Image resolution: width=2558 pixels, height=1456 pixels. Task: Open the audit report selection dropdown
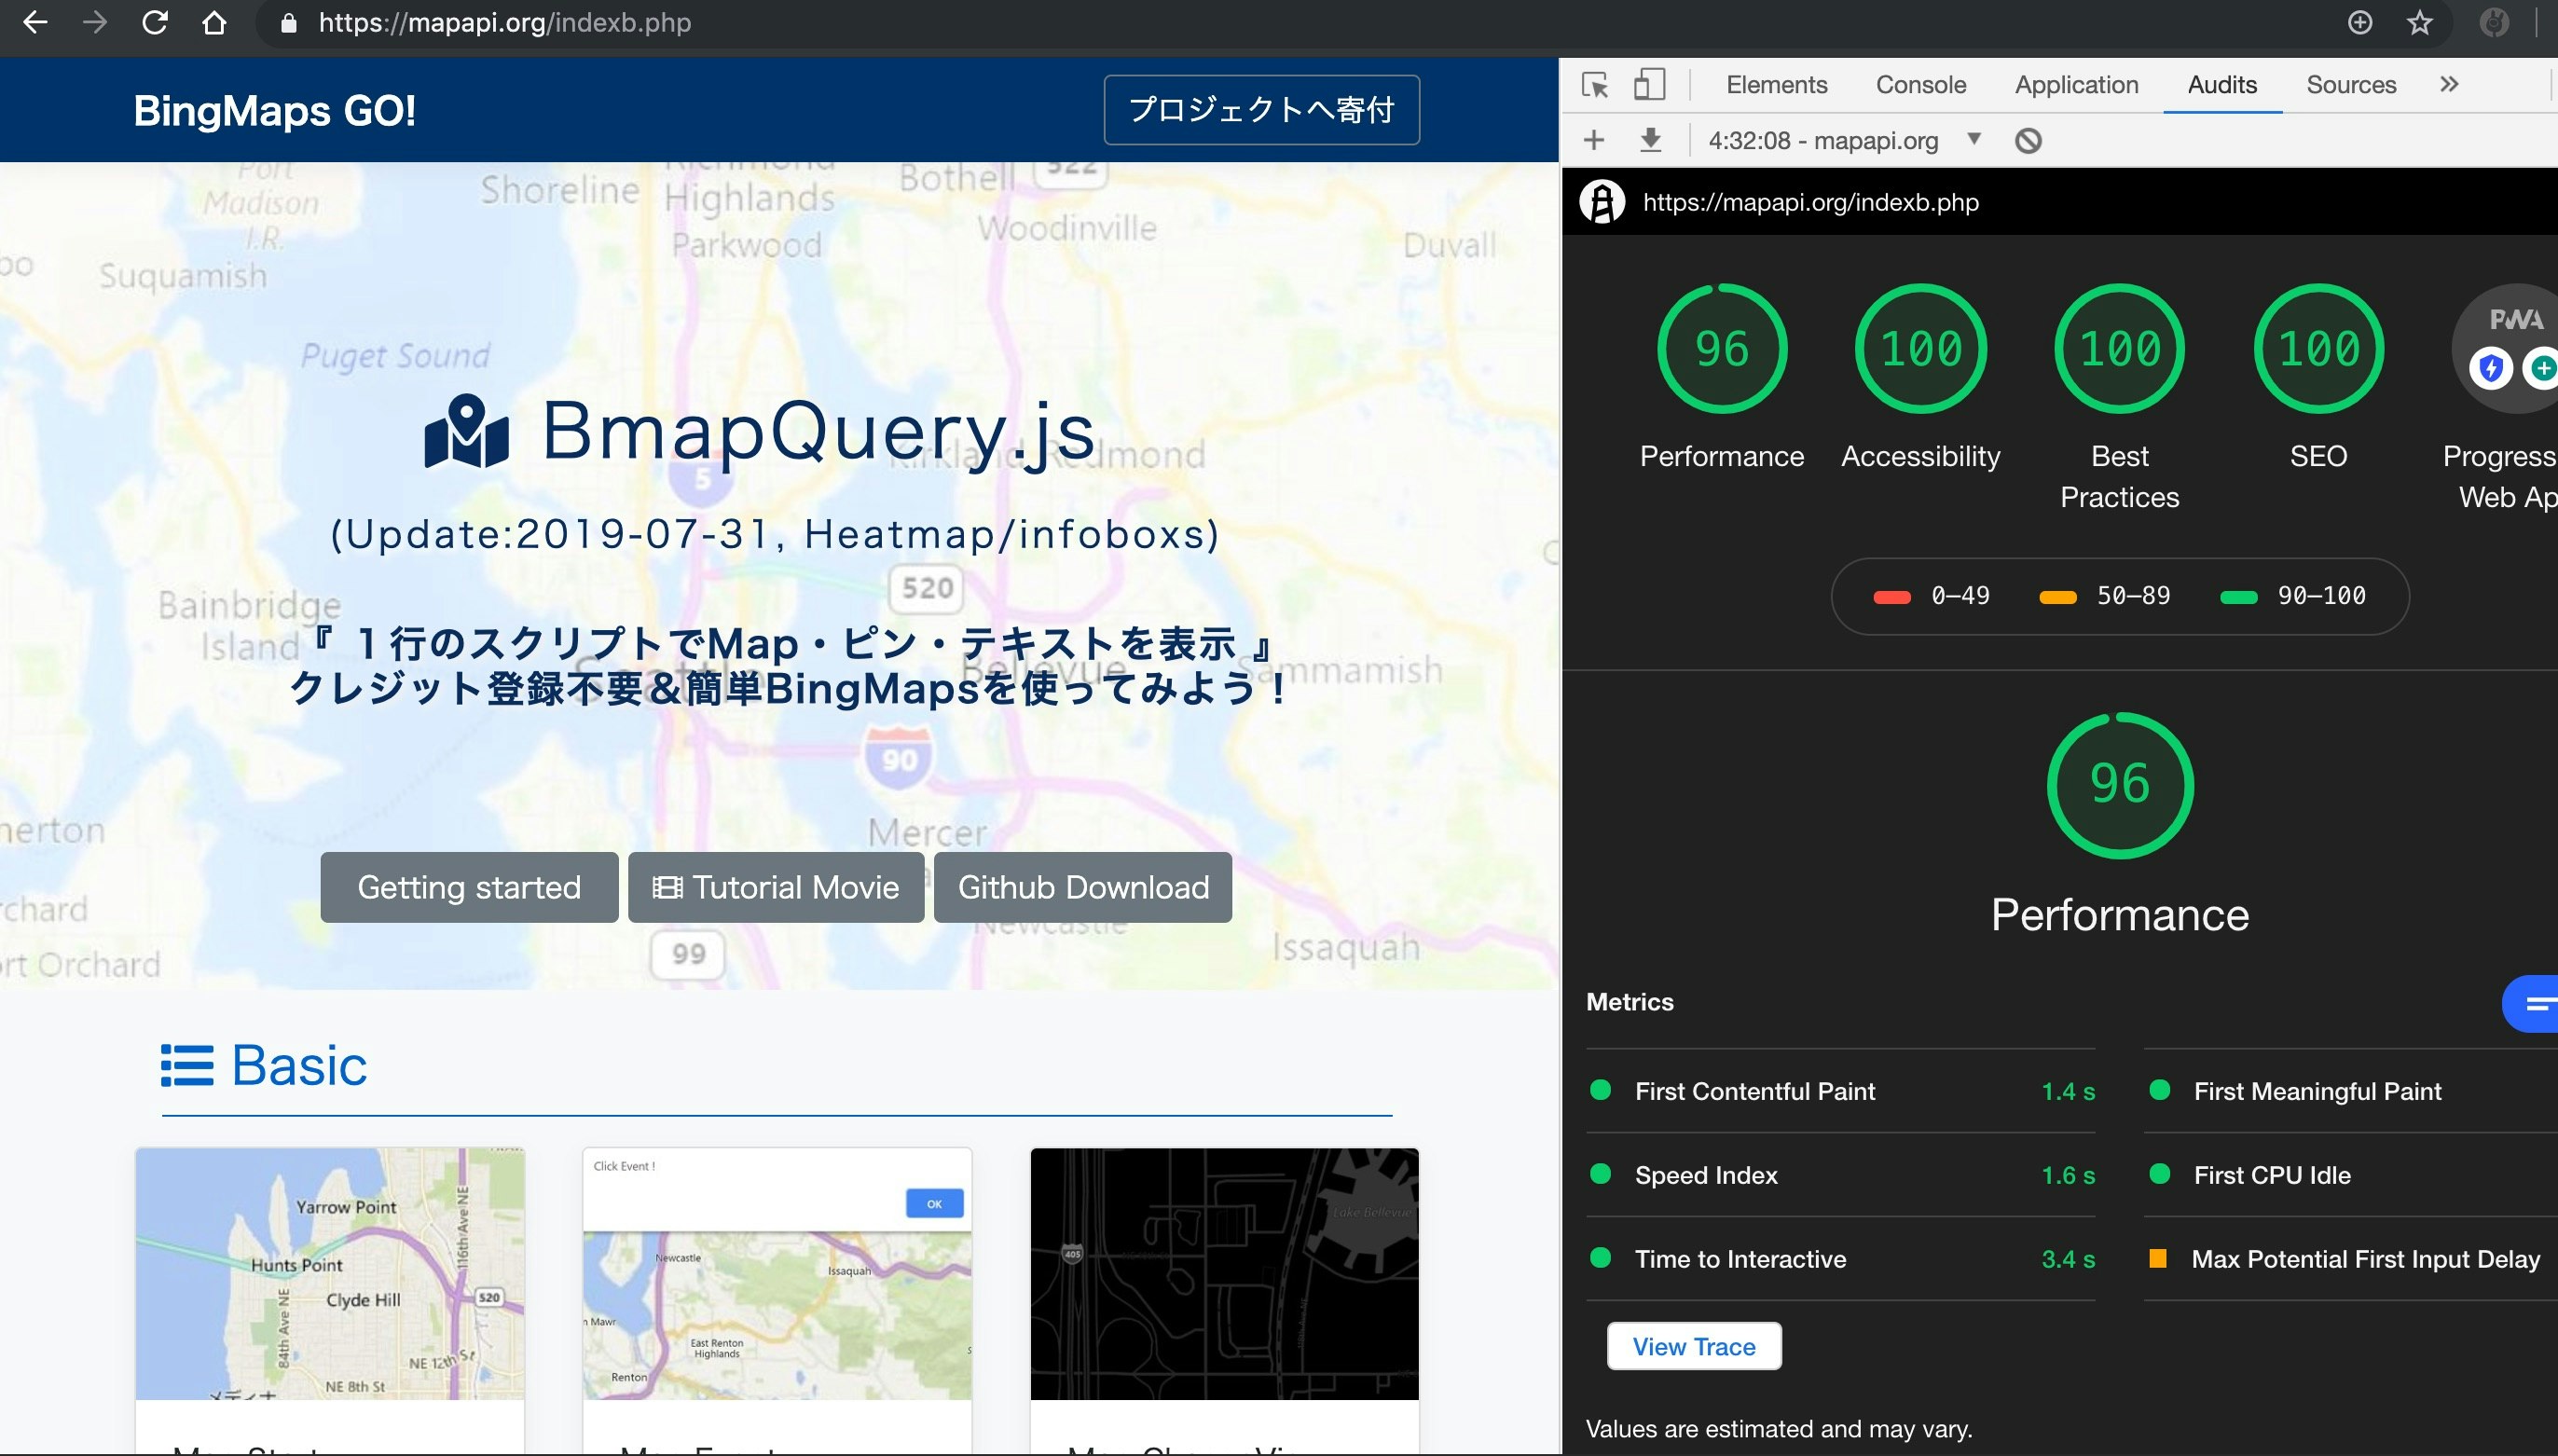tap(1845, 140)
